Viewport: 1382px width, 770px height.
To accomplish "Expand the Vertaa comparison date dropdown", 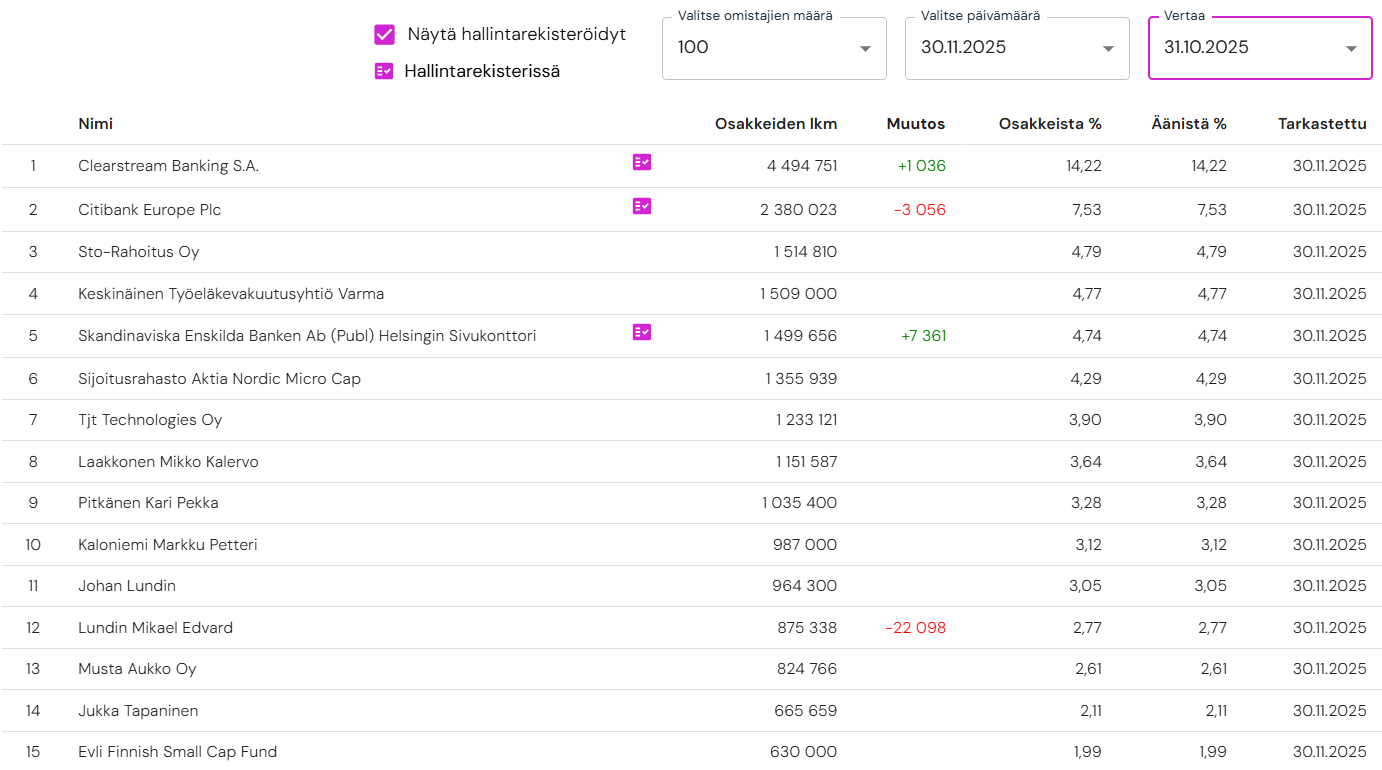I will 1259,48.
